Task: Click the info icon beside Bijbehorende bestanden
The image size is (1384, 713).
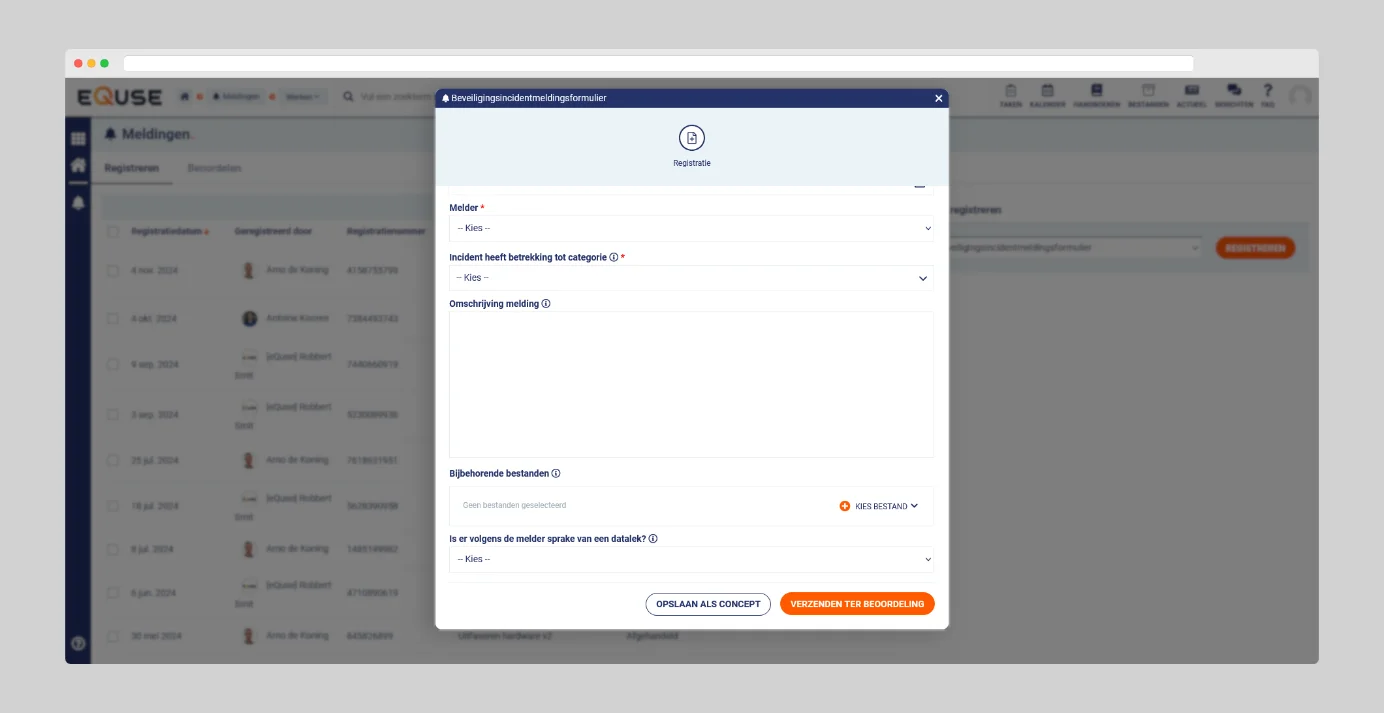Action: [556, 474]
